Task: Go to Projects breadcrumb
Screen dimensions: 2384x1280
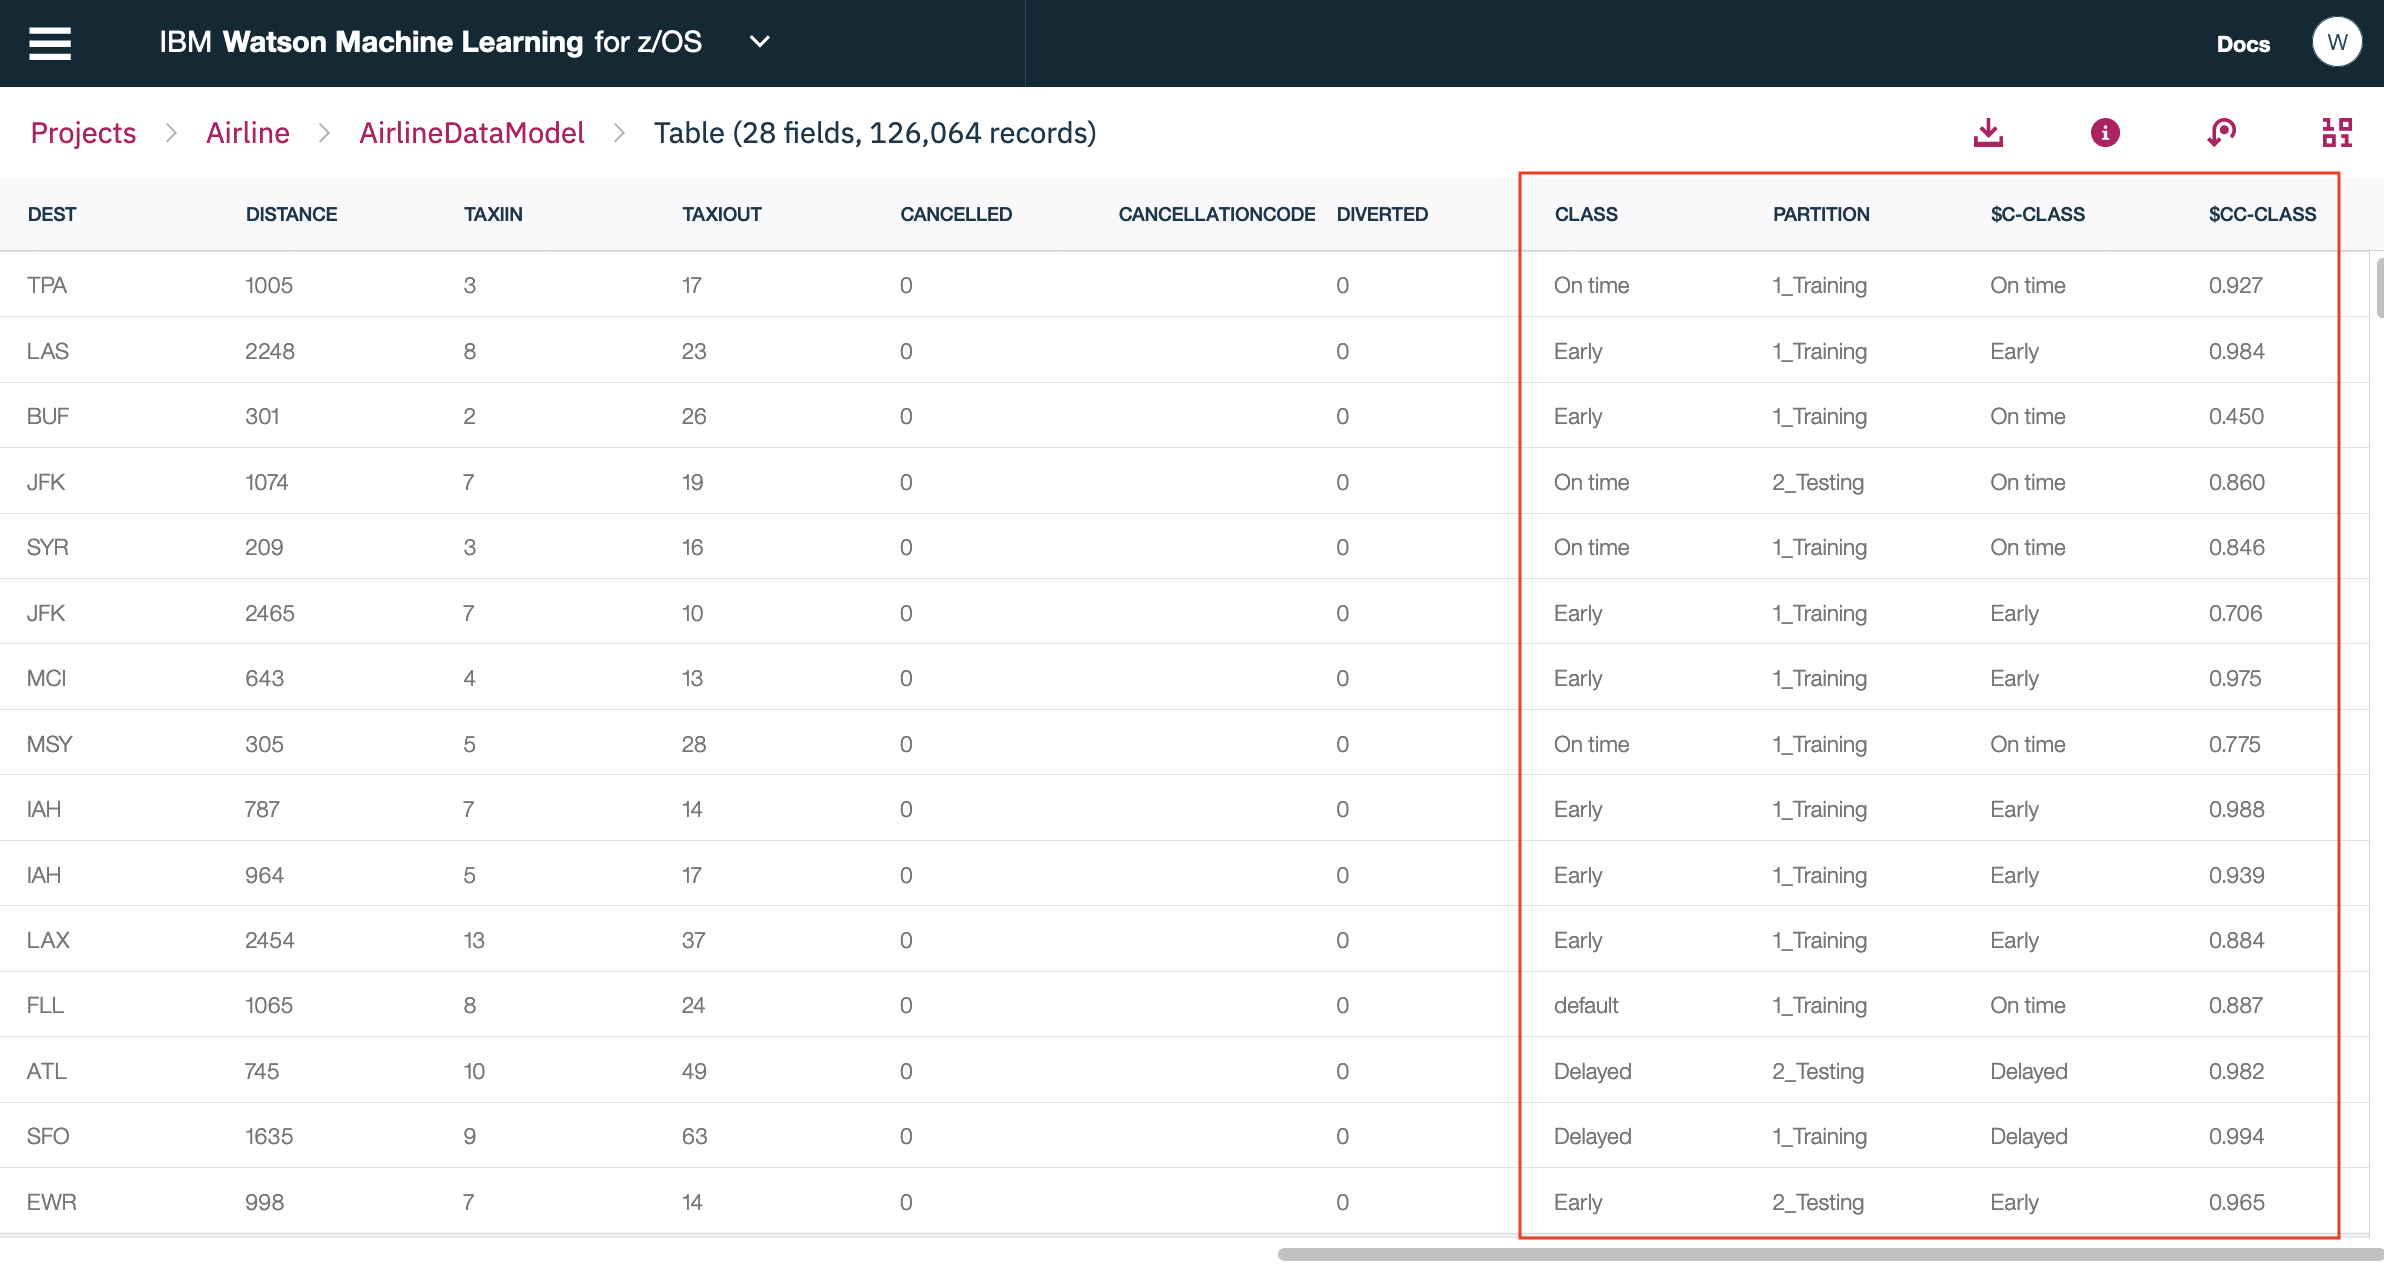Action: pyautogui.click(x=83, y=133)
